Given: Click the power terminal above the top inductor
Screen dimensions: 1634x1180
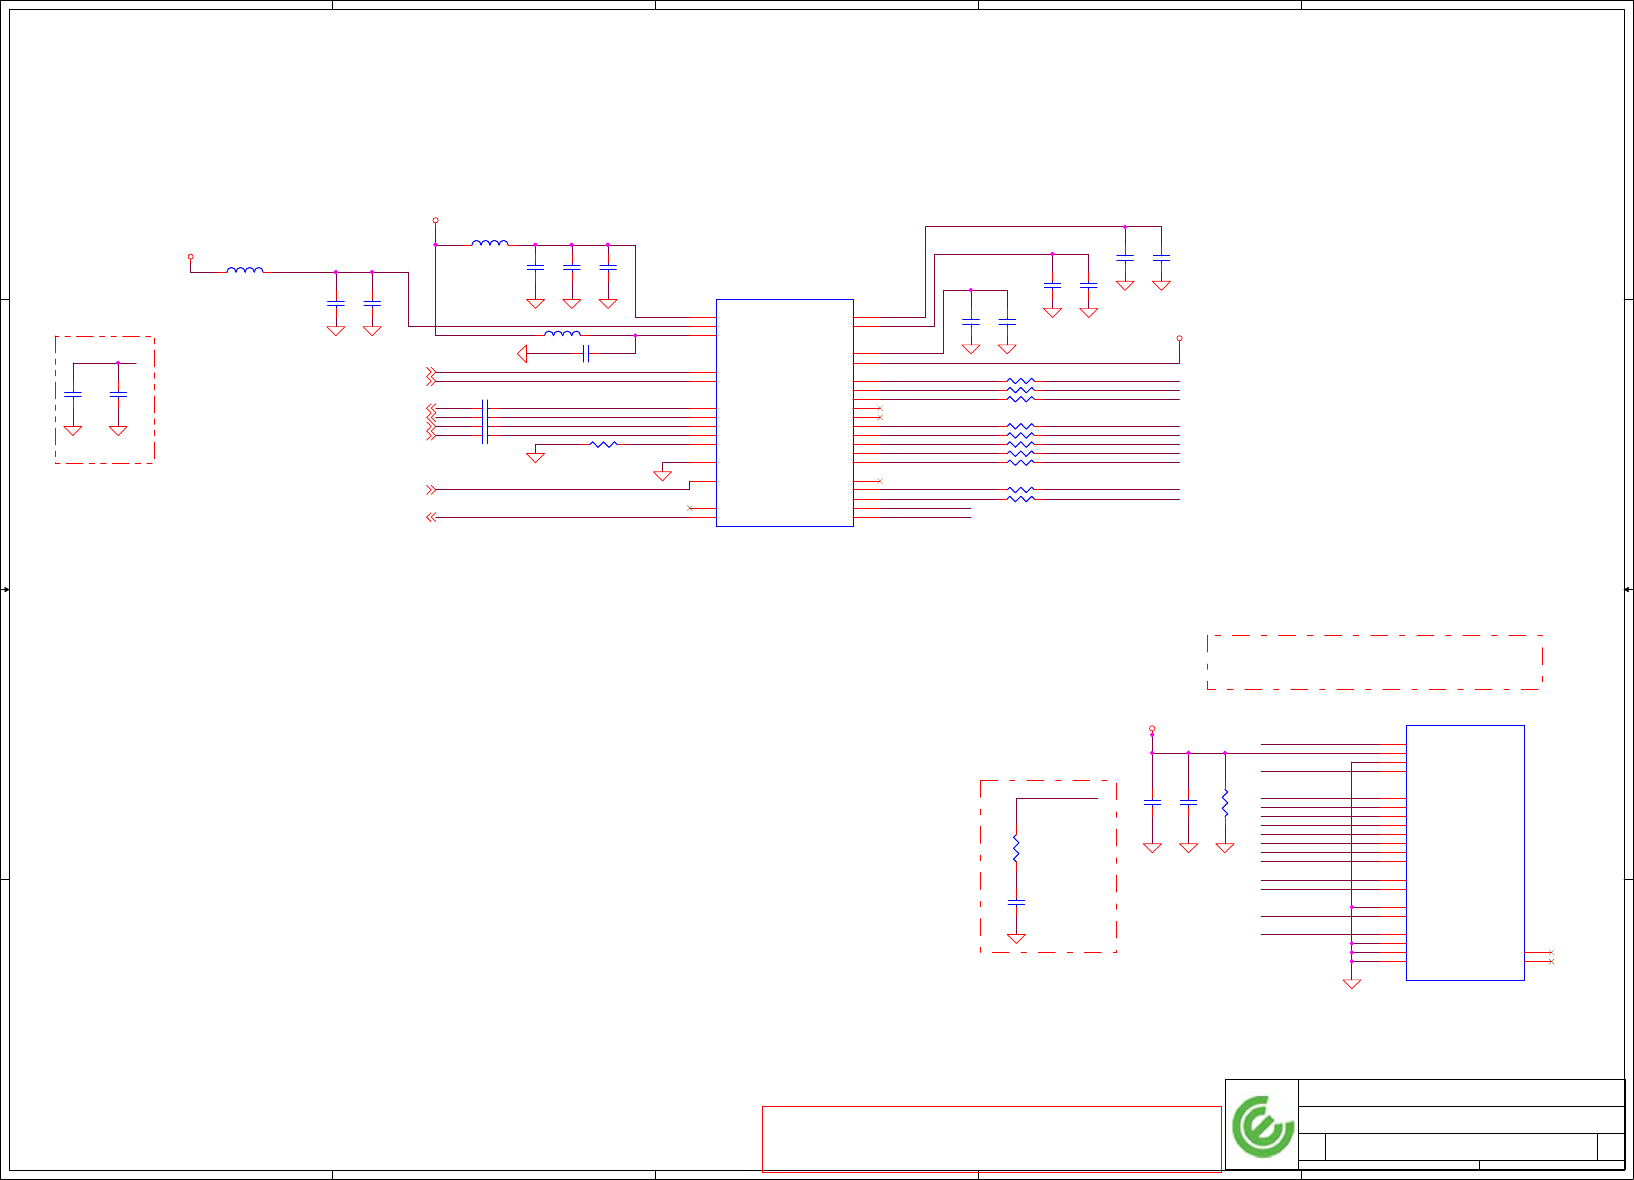Looking at the screenshot, I should [x=435, y=220].
